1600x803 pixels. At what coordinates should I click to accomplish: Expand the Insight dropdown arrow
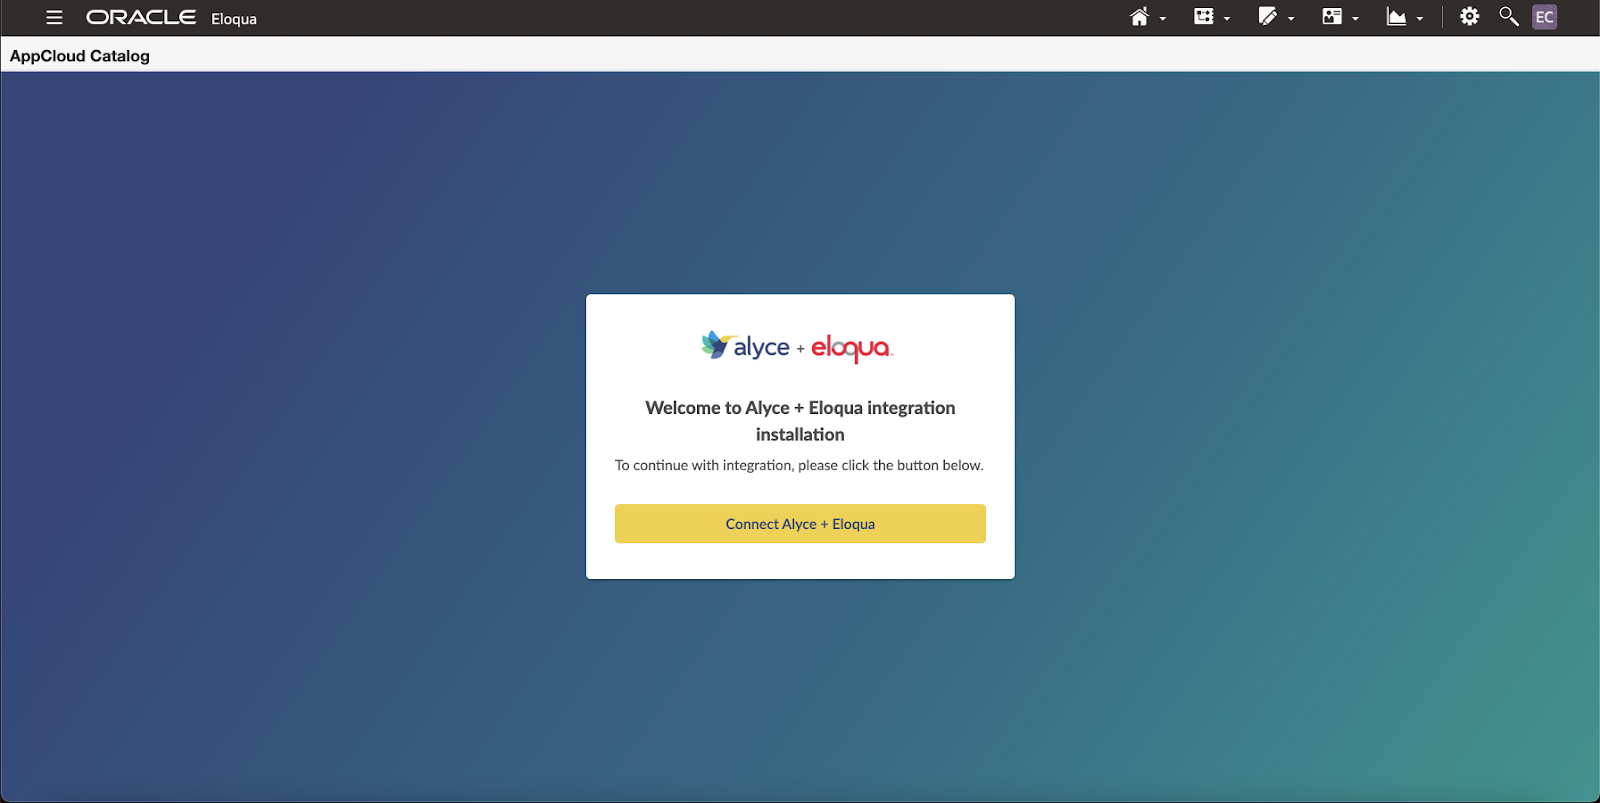(x=1419, y=19)
